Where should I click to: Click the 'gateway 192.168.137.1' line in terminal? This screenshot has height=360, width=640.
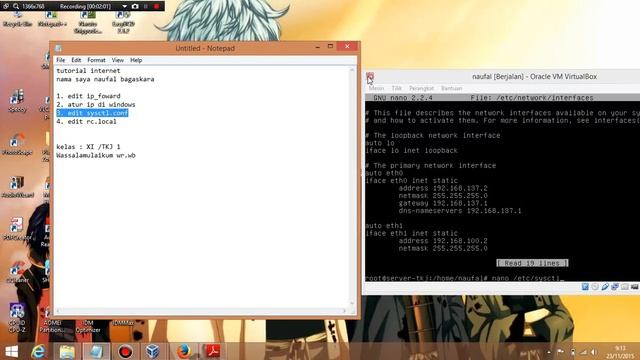point(443,203)
